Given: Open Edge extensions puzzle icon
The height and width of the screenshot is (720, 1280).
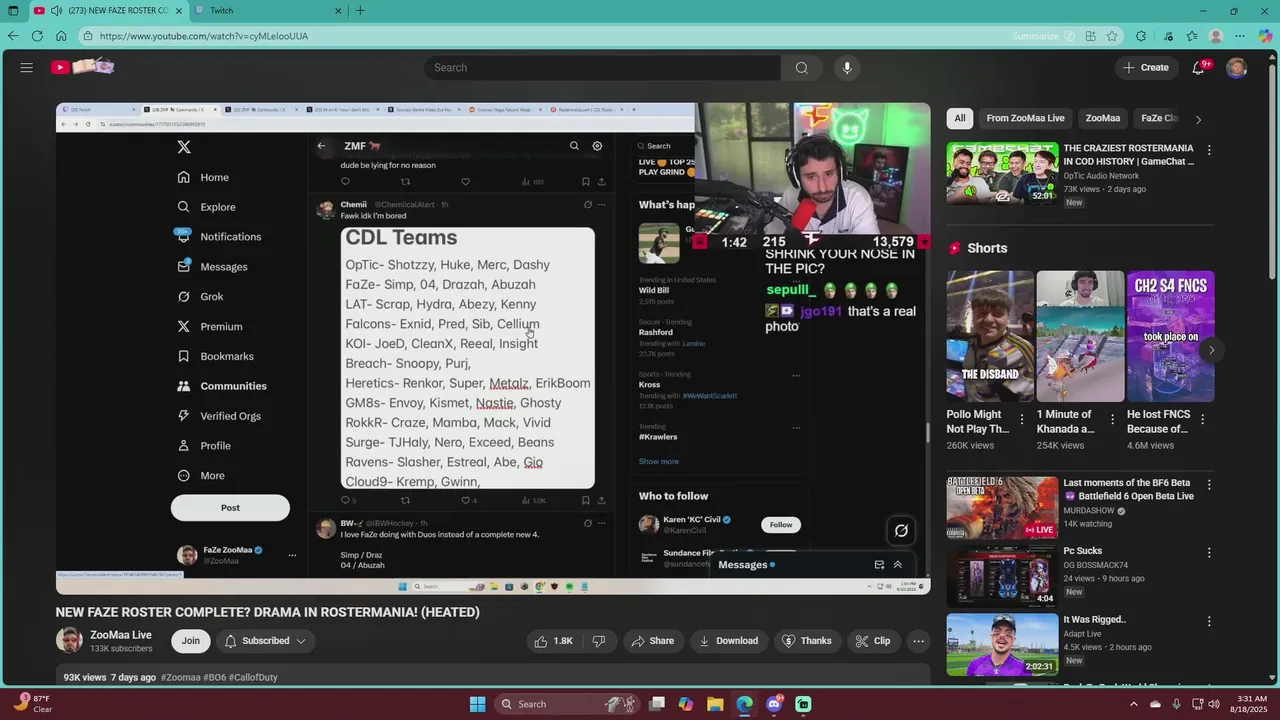Looking at the screenshot, I should (x=1141, y=36).
